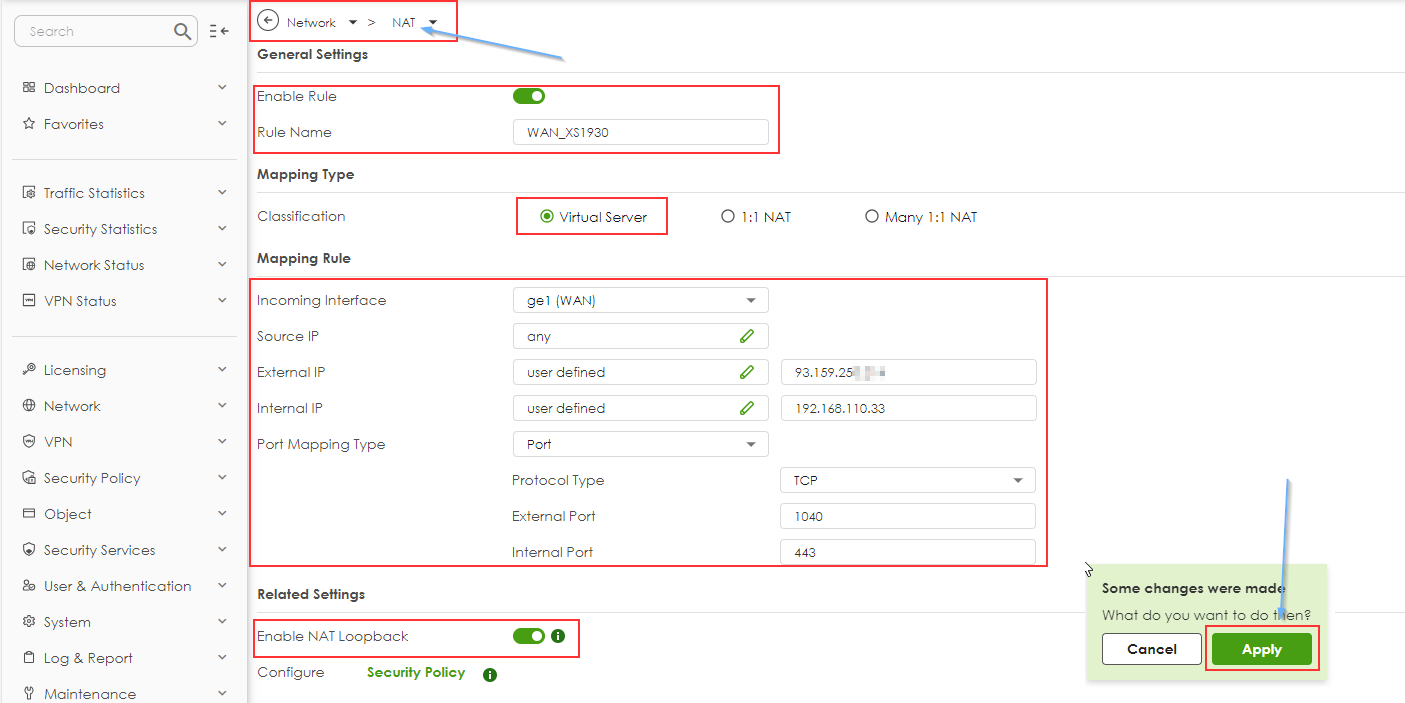Collapse the sidebar menu icon
1405x703 pixels.
219,32
